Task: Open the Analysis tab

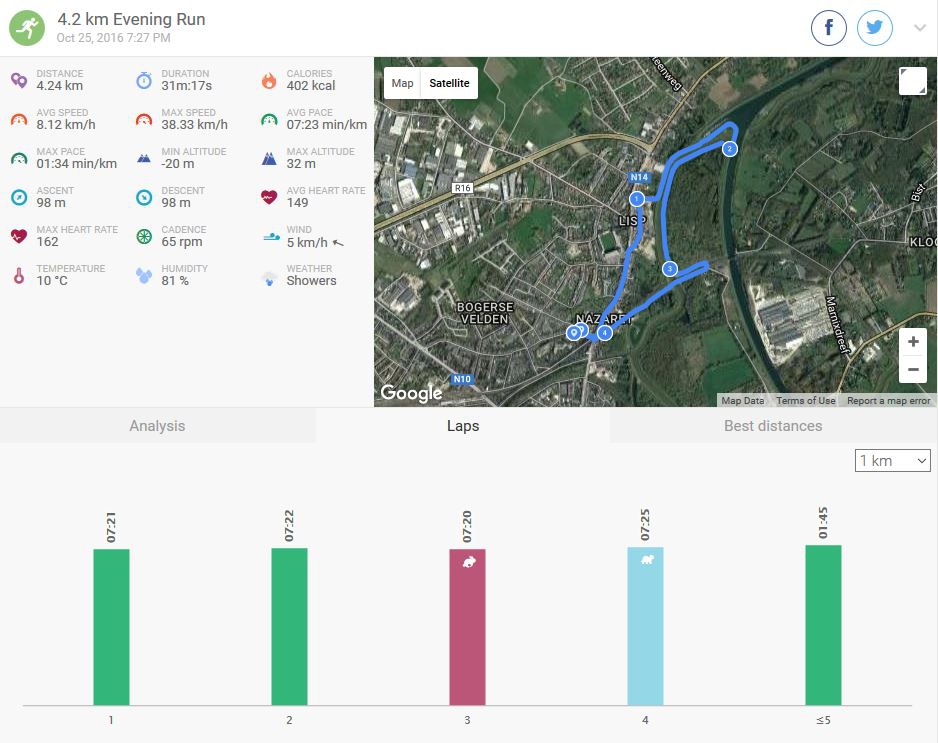Action: click(x=157, y=426)
